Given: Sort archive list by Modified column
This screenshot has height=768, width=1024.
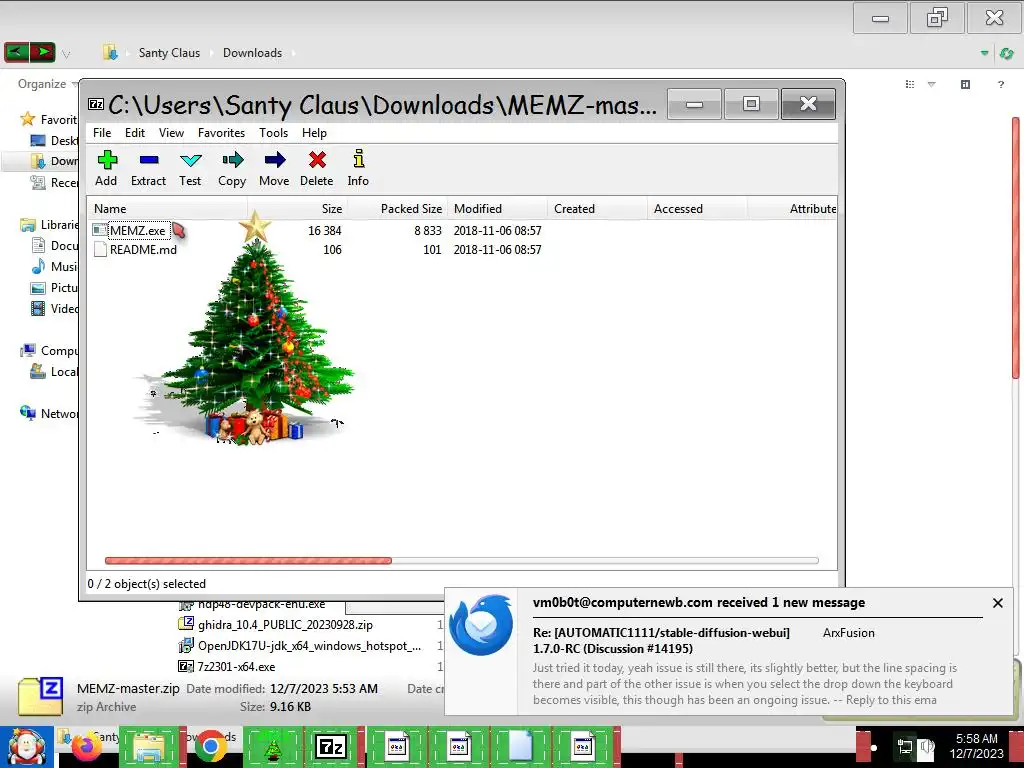Looking at the screenshot, I should pos(497,209).
